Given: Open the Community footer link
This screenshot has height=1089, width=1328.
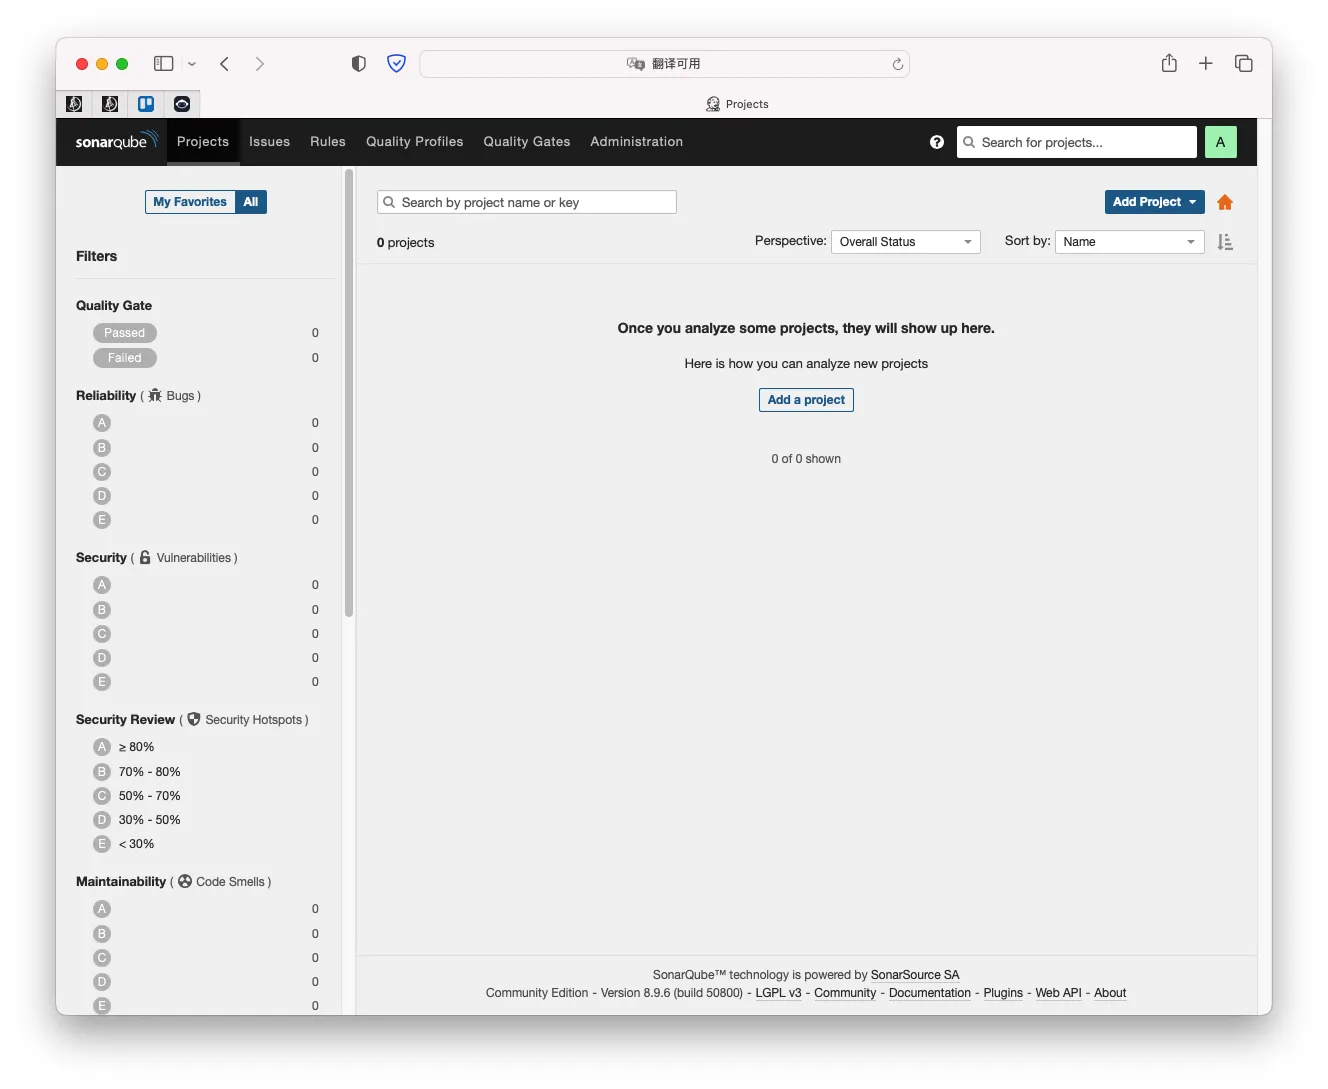Looking at the screenshot, I should click(845, 993).
